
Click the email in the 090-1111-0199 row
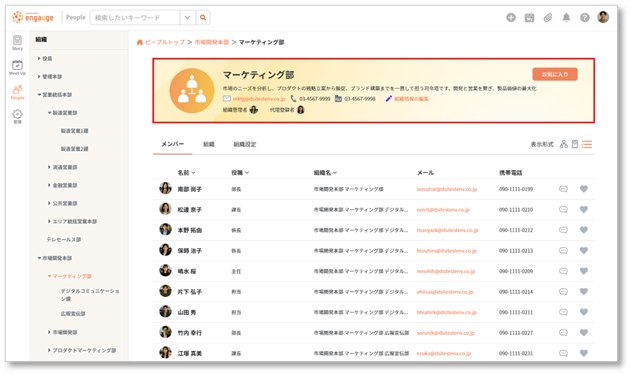point(447,189)
